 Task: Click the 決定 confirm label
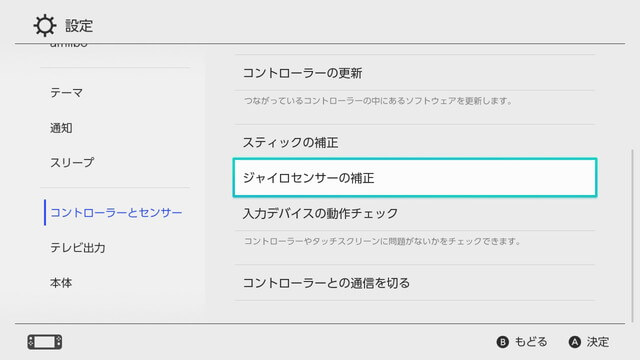tap(598, 342)
